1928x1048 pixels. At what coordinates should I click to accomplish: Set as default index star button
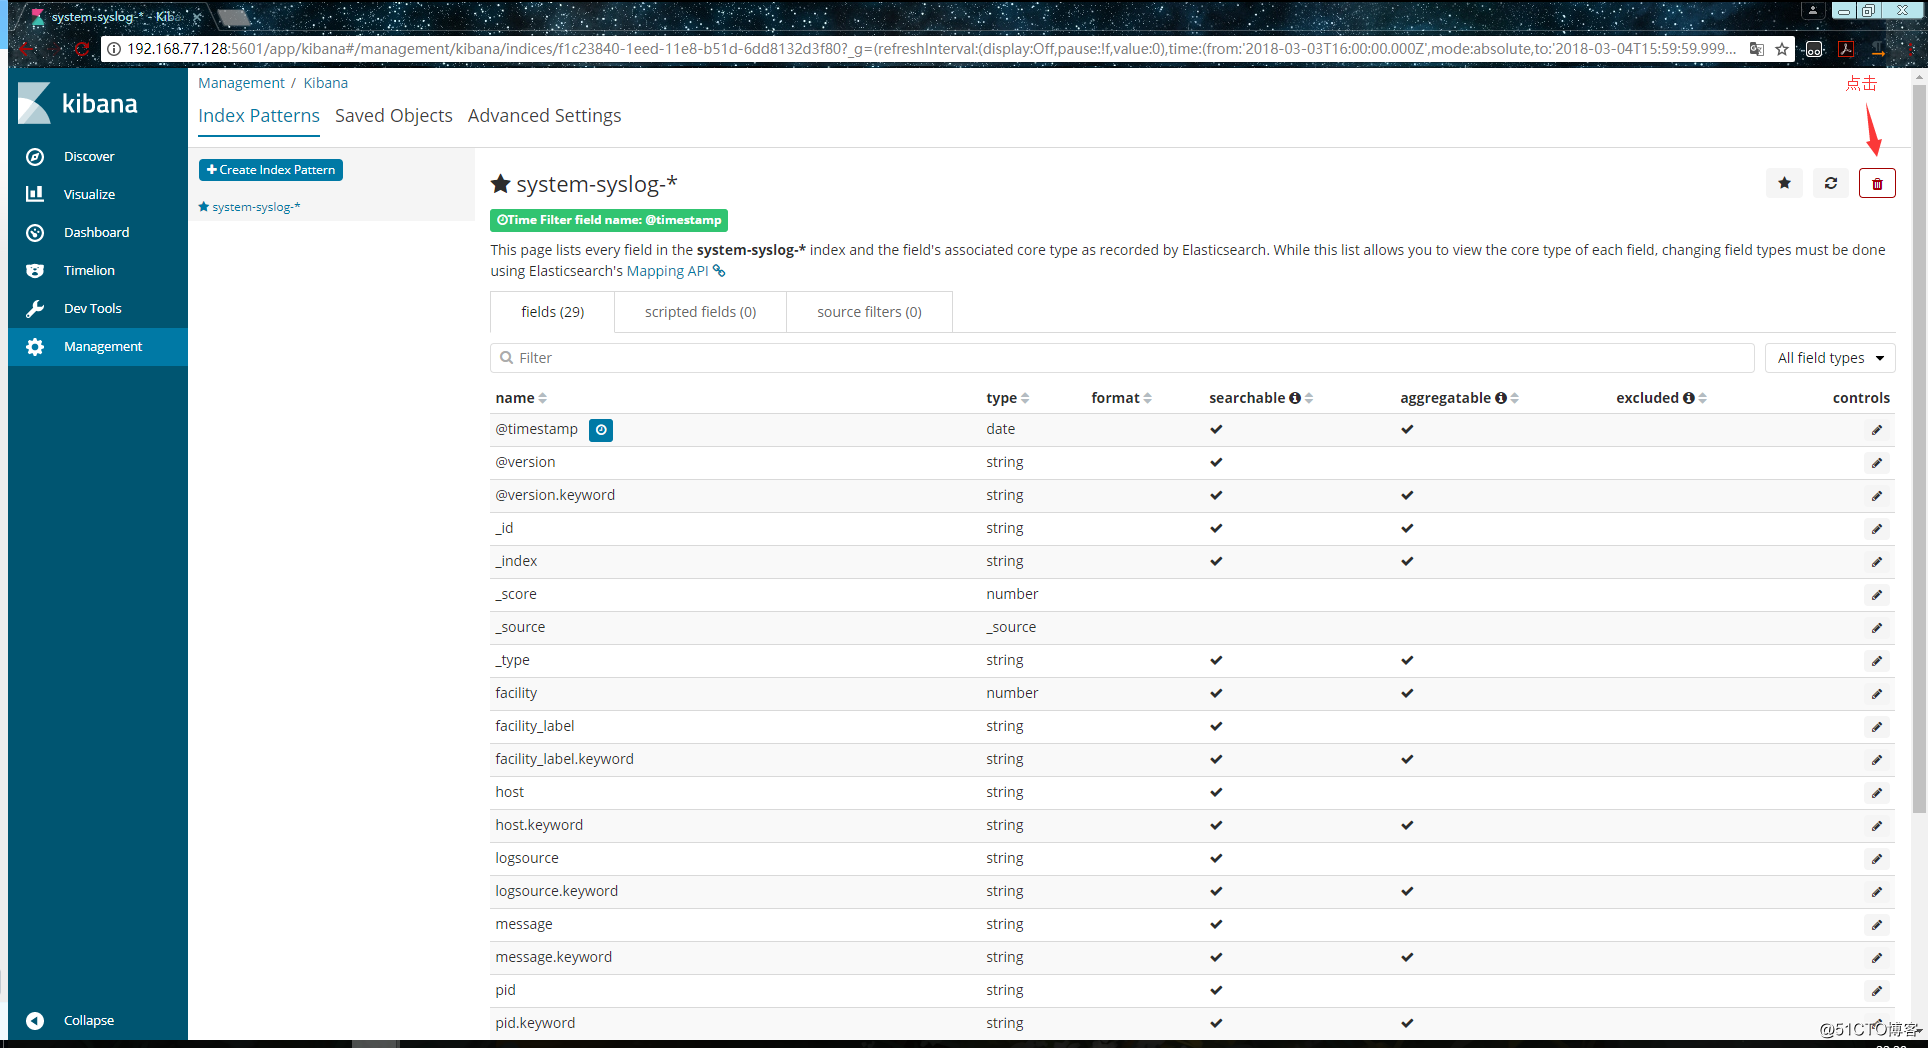(1784, 183)
